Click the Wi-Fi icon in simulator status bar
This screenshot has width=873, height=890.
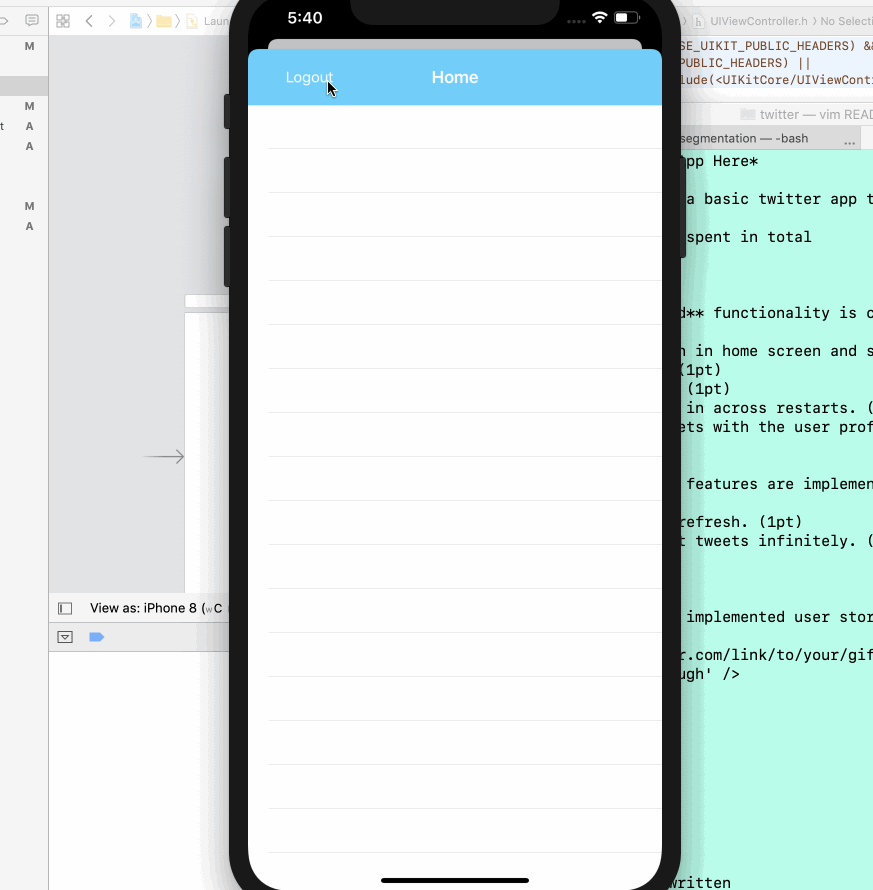point(599,18)
